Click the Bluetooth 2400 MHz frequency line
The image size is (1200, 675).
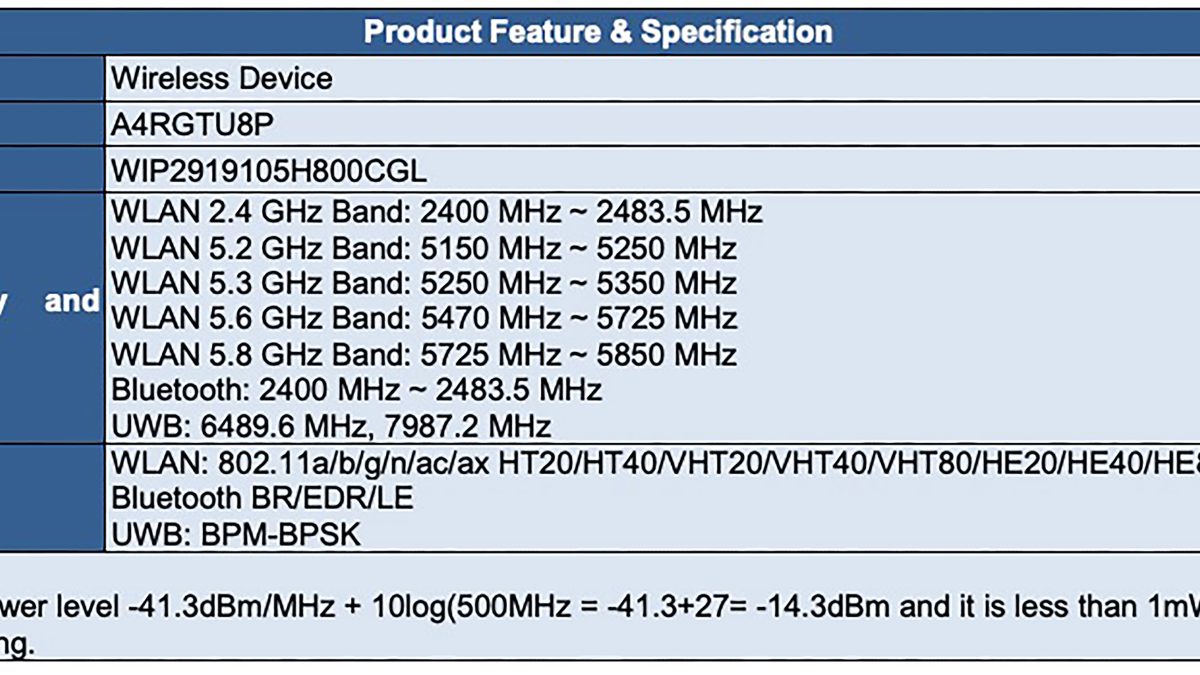[x=357, y=390]
